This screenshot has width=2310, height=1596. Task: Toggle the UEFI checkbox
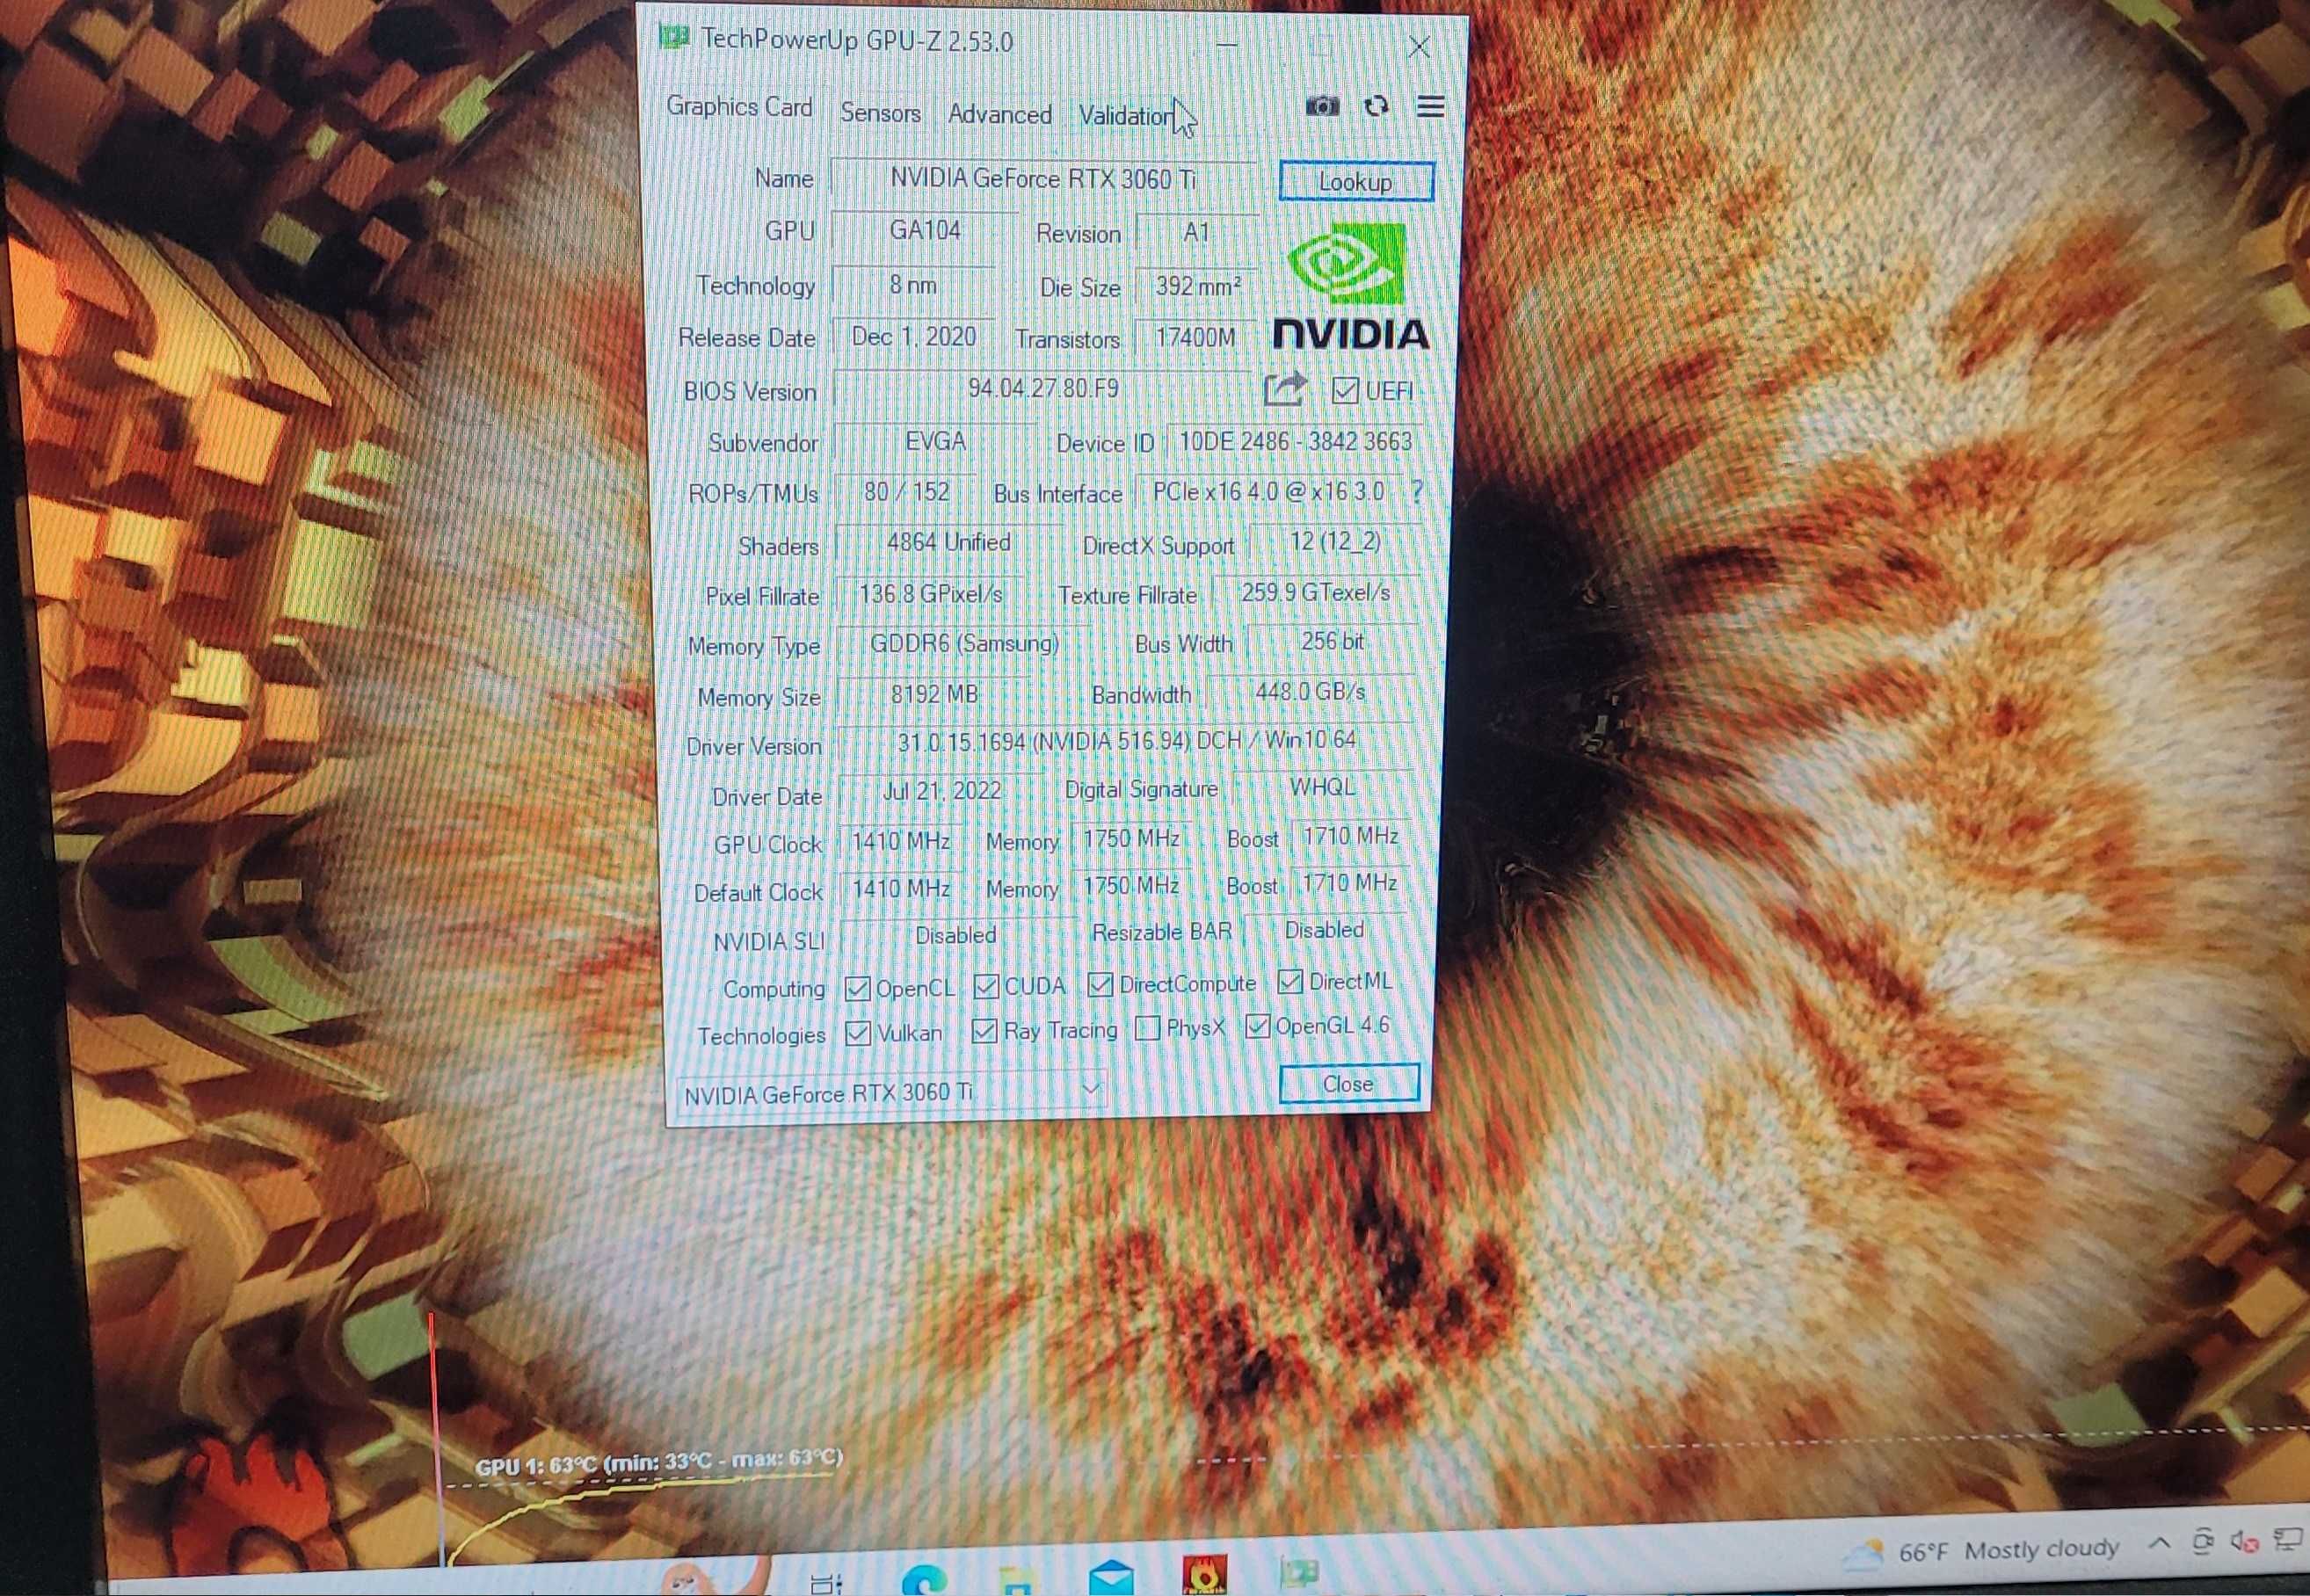click(1345, 390)
